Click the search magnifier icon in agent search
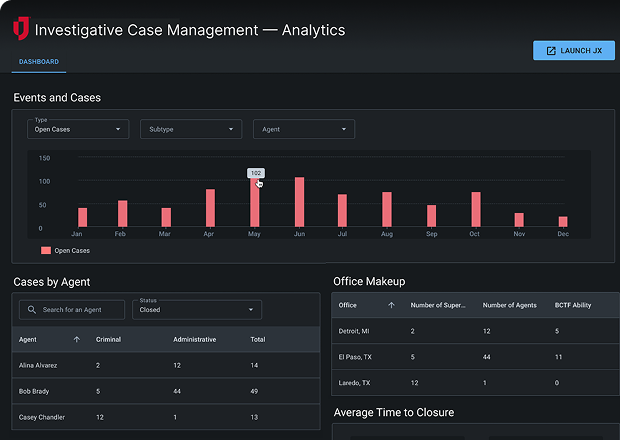Screen dimensions: 620x440 coord(33,310)
